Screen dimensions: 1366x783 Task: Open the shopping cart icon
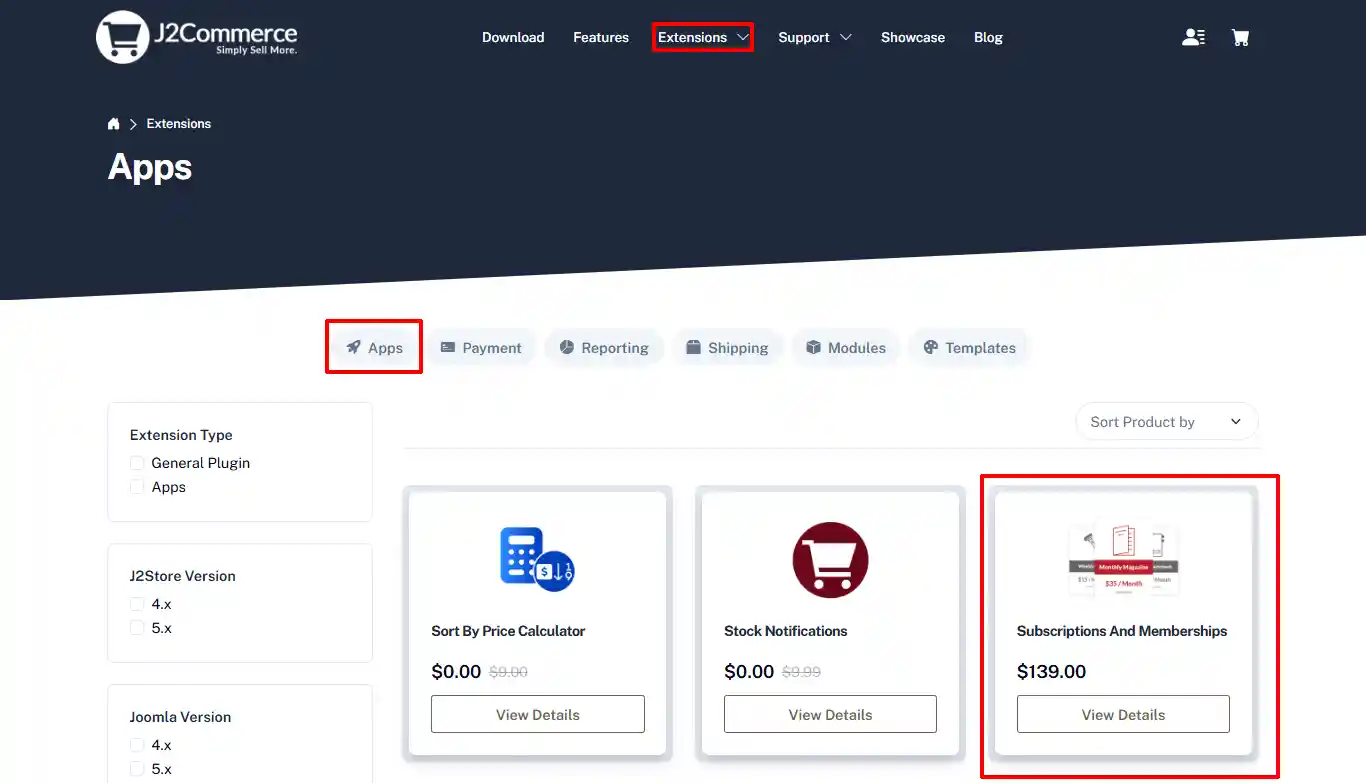pos(1240,37)
